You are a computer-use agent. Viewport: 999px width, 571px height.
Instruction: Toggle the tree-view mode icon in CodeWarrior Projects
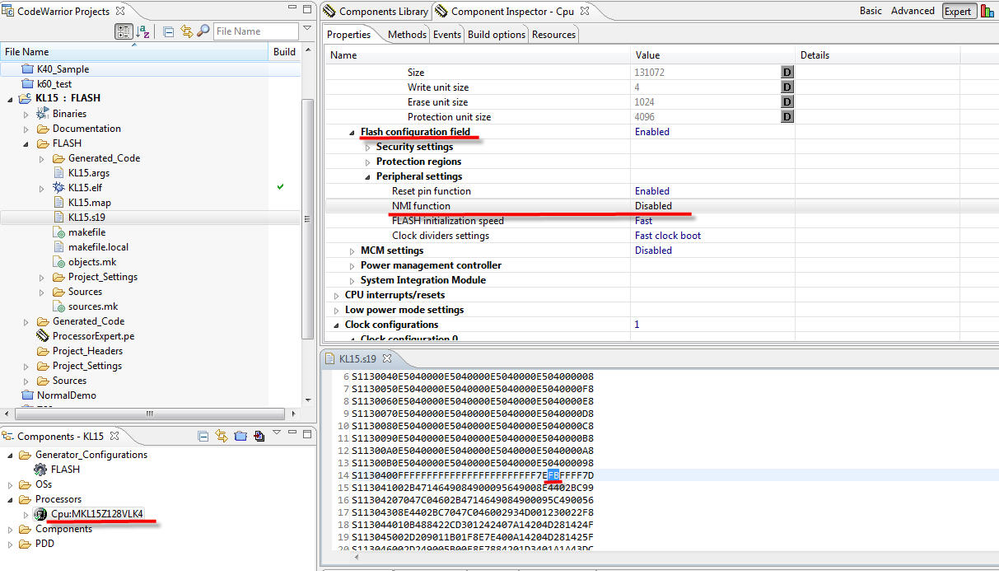(x=123, y=31)
